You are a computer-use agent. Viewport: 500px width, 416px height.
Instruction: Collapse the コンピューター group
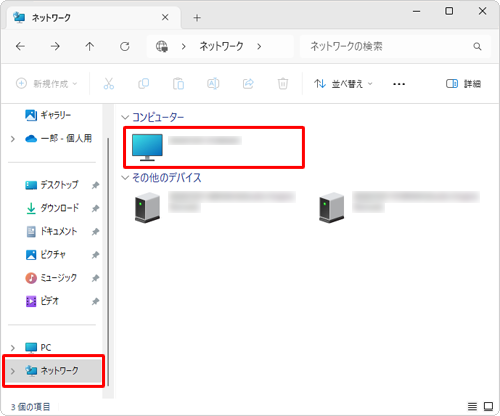(x=125, y=117)
